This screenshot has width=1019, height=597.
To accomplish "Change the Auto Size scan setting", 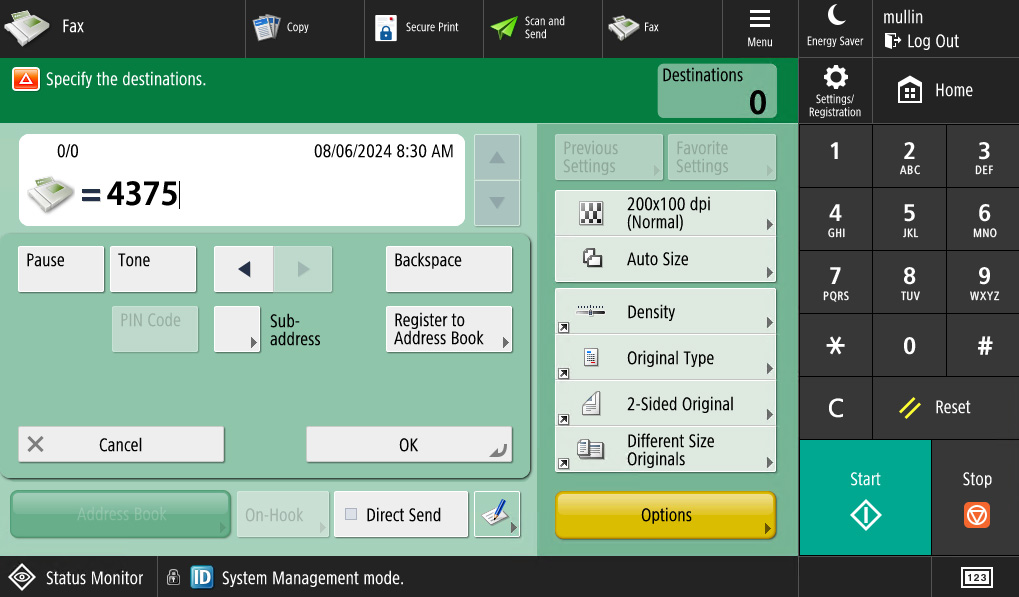I will tap(665, 259).
